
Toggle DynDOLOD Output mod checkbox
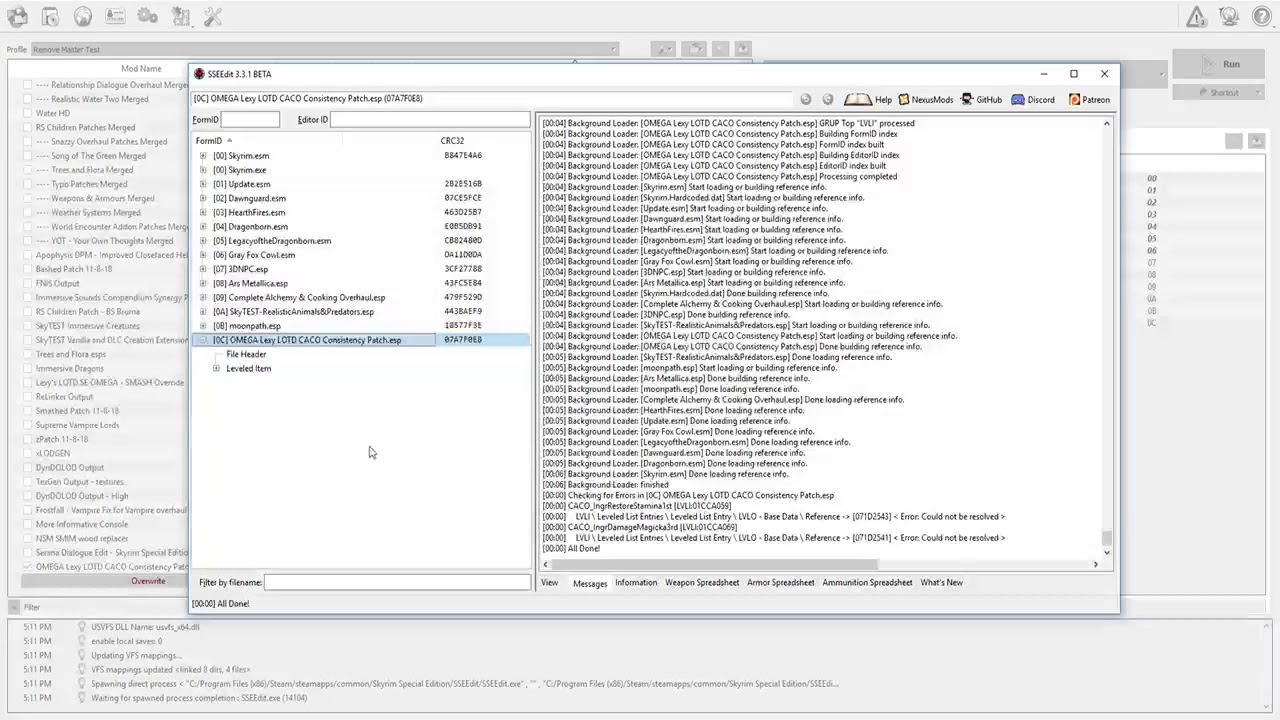point(28,467)
